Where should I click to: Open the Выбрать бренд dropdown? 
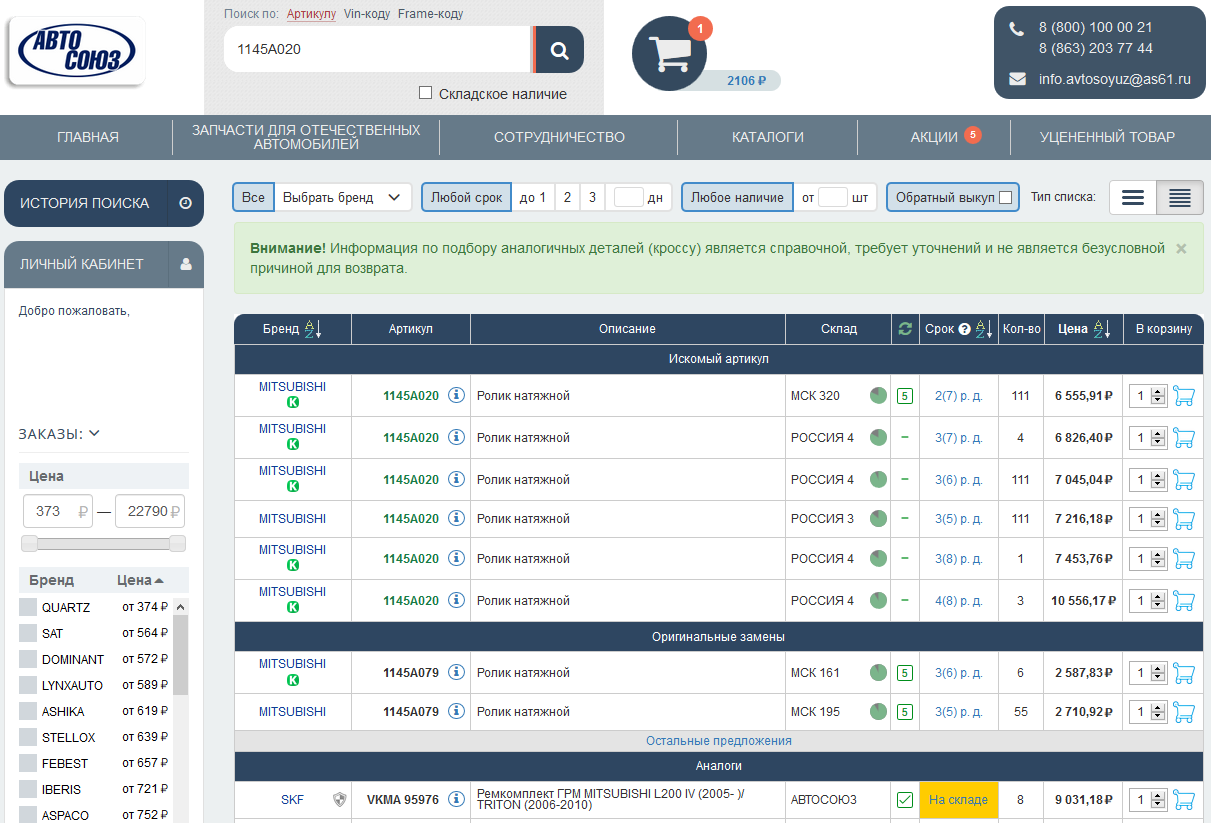[x=342, y=198]
